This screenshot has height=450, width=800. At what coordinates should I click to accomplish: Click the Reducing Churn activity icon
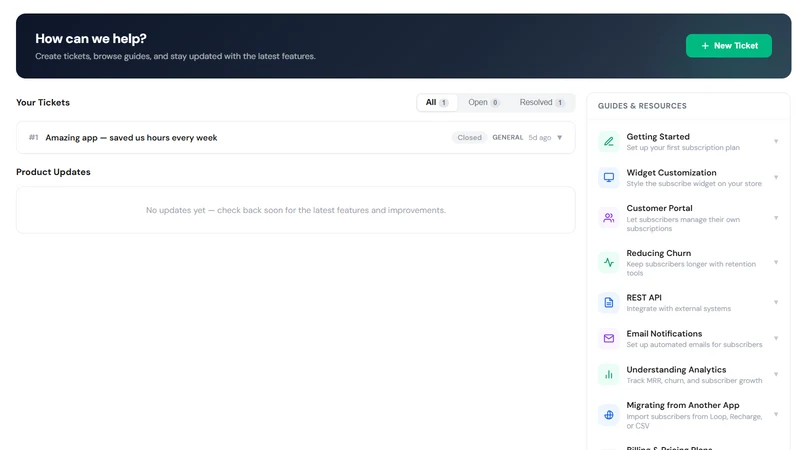(x=609, y=263)
